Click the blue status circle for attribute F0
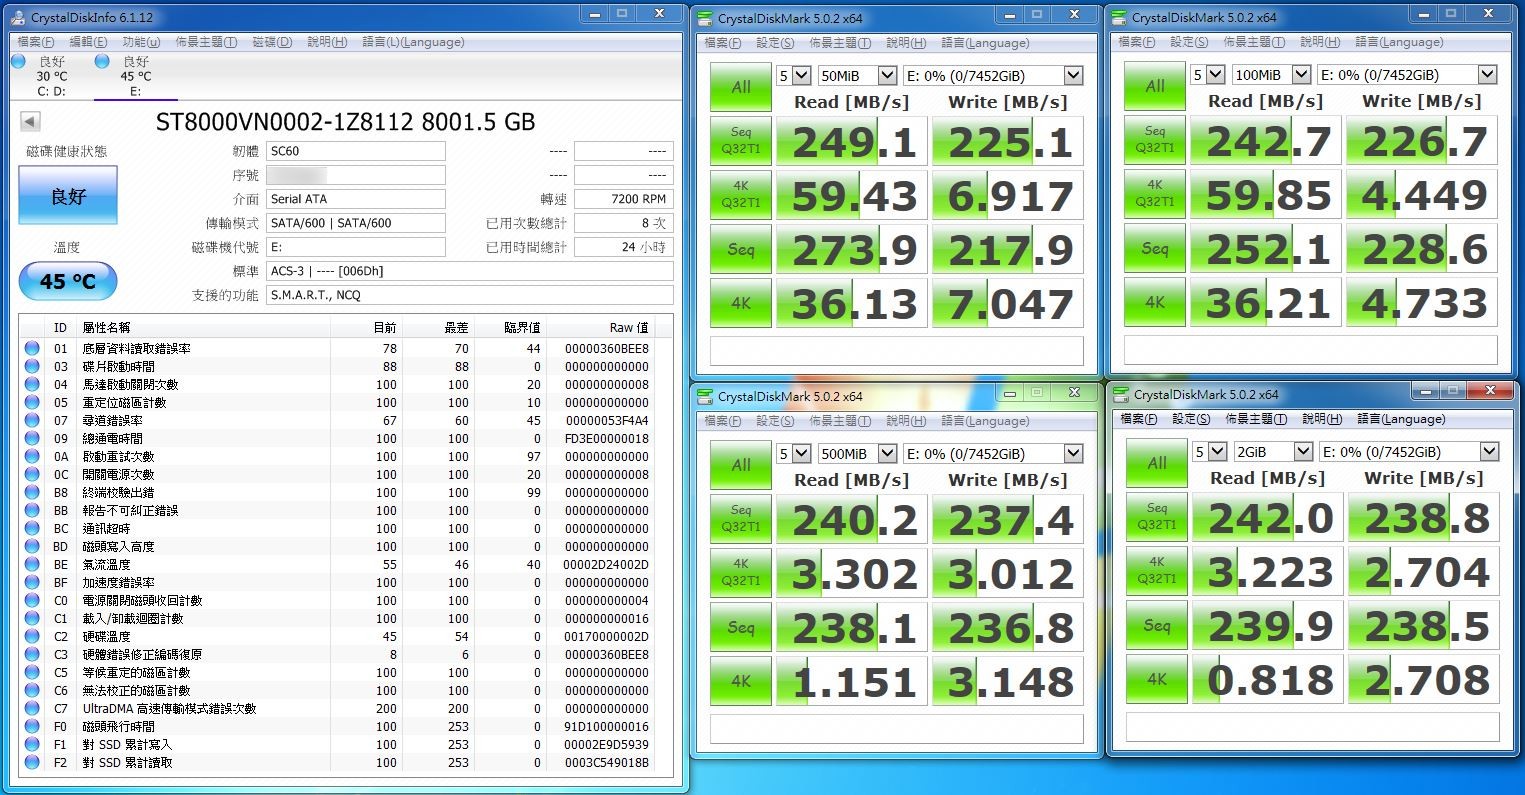 (32, 726)
